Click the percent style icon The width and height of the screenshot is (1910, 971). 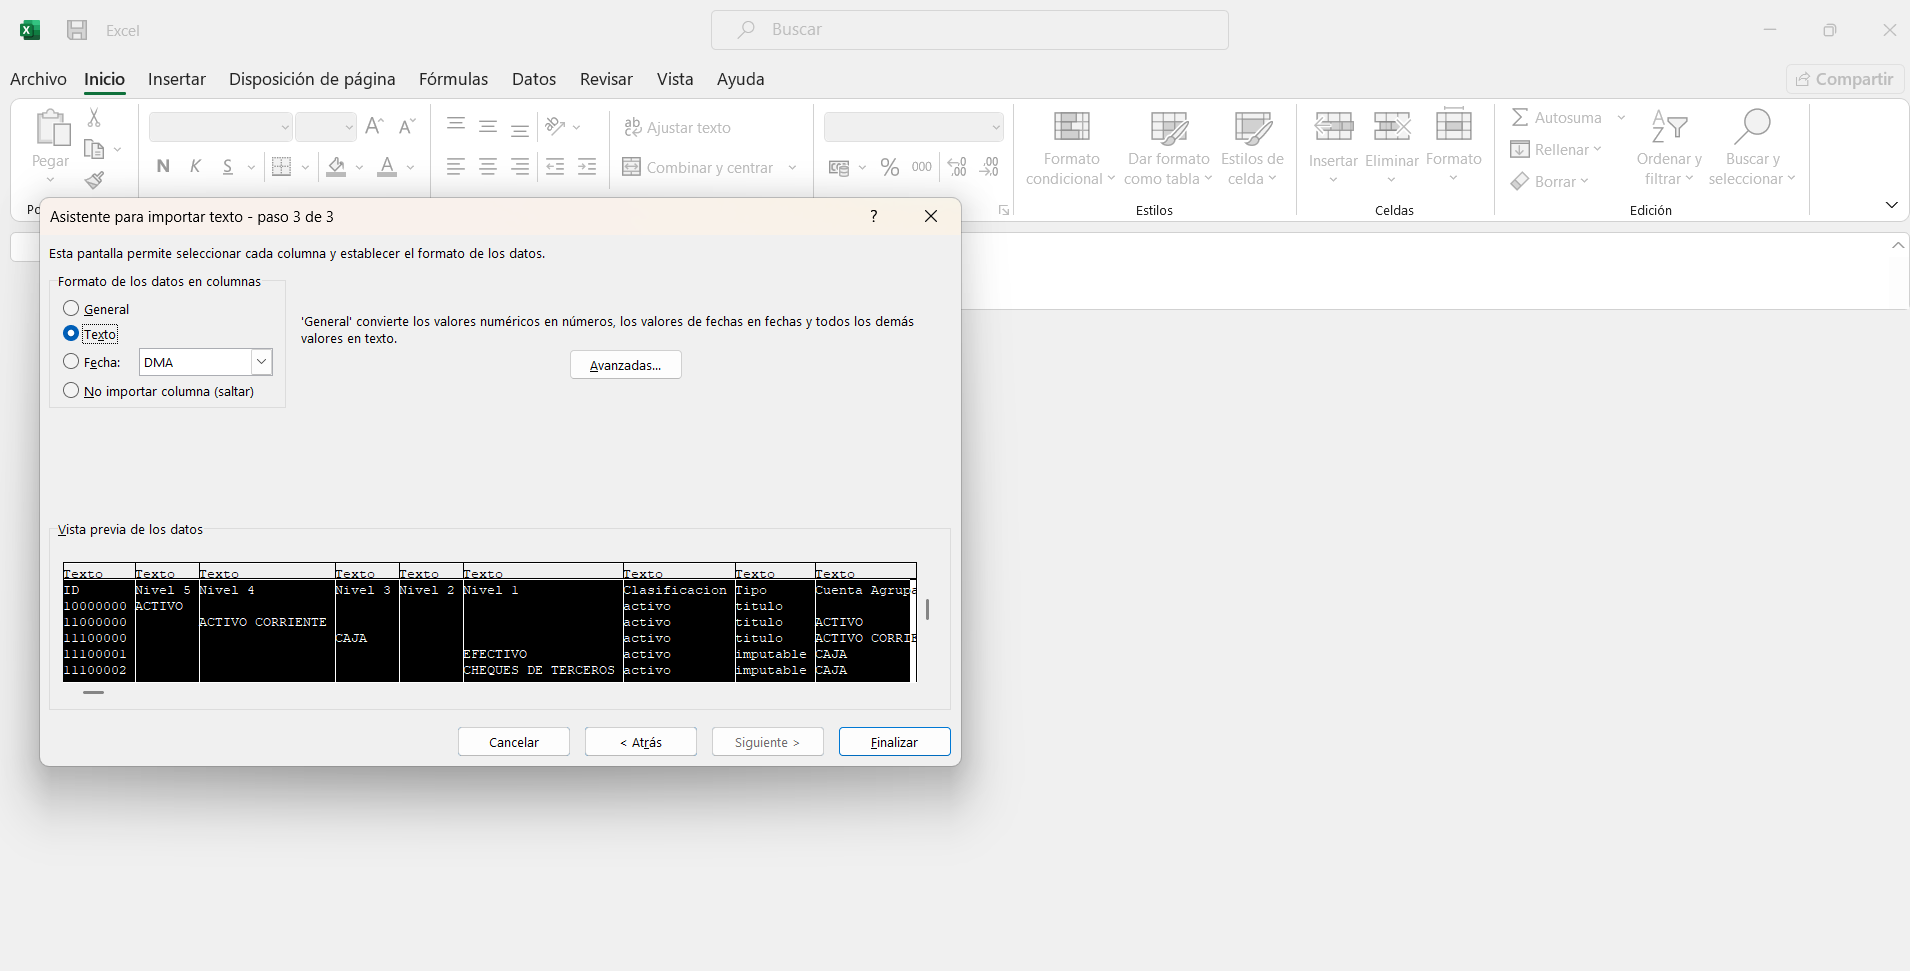[889, 168]
